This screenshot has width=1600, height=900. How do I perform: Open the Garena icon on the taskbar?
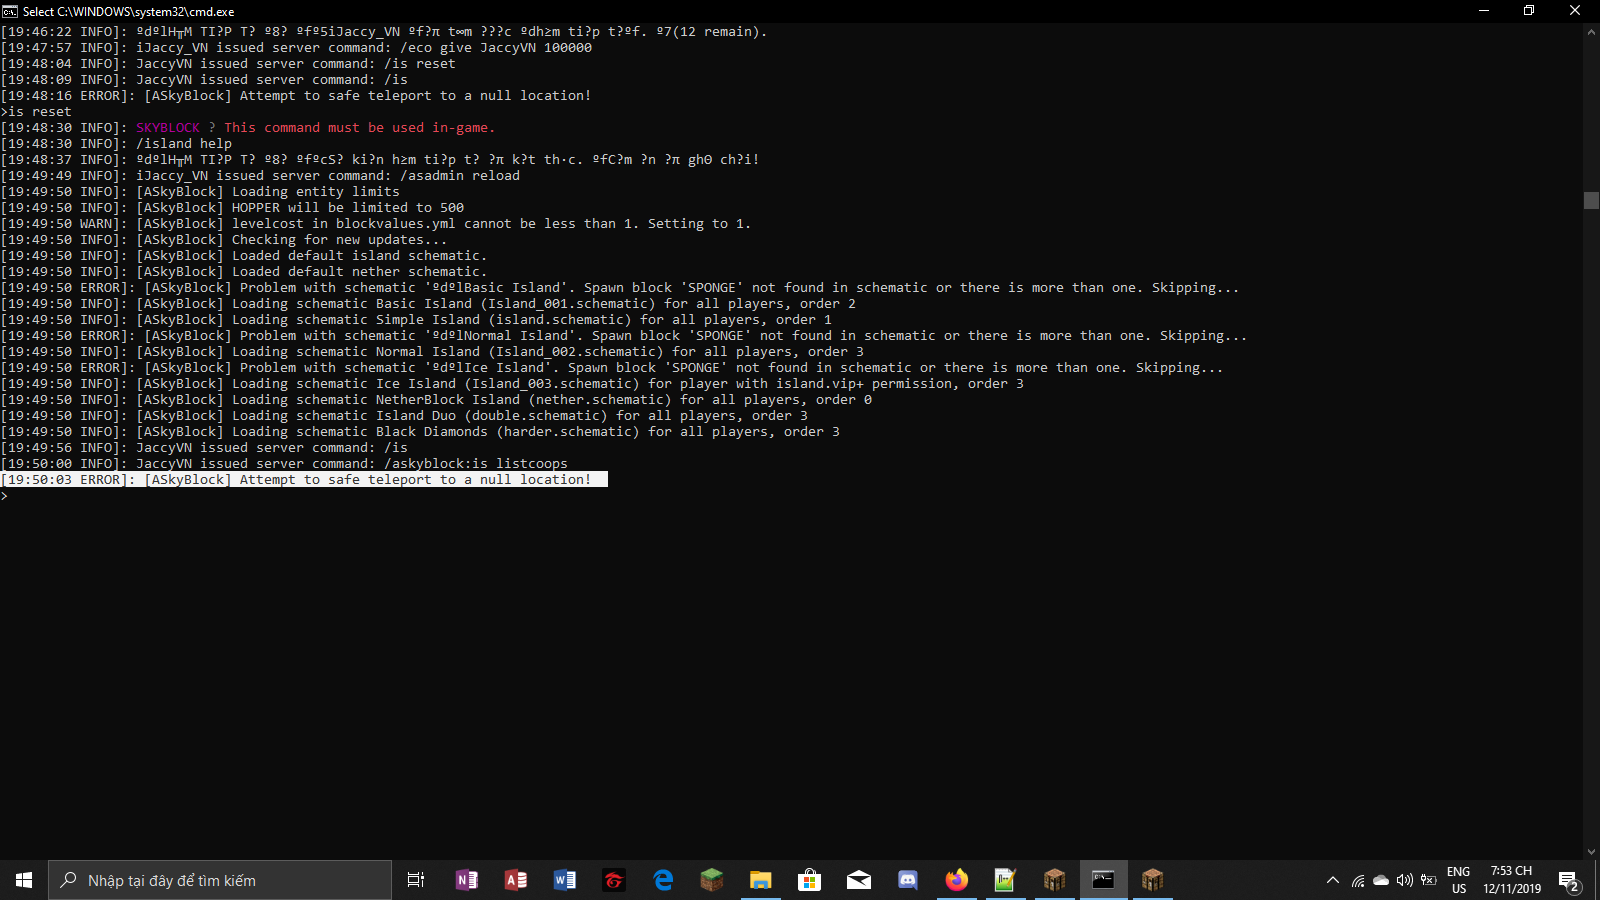[613, 880]
